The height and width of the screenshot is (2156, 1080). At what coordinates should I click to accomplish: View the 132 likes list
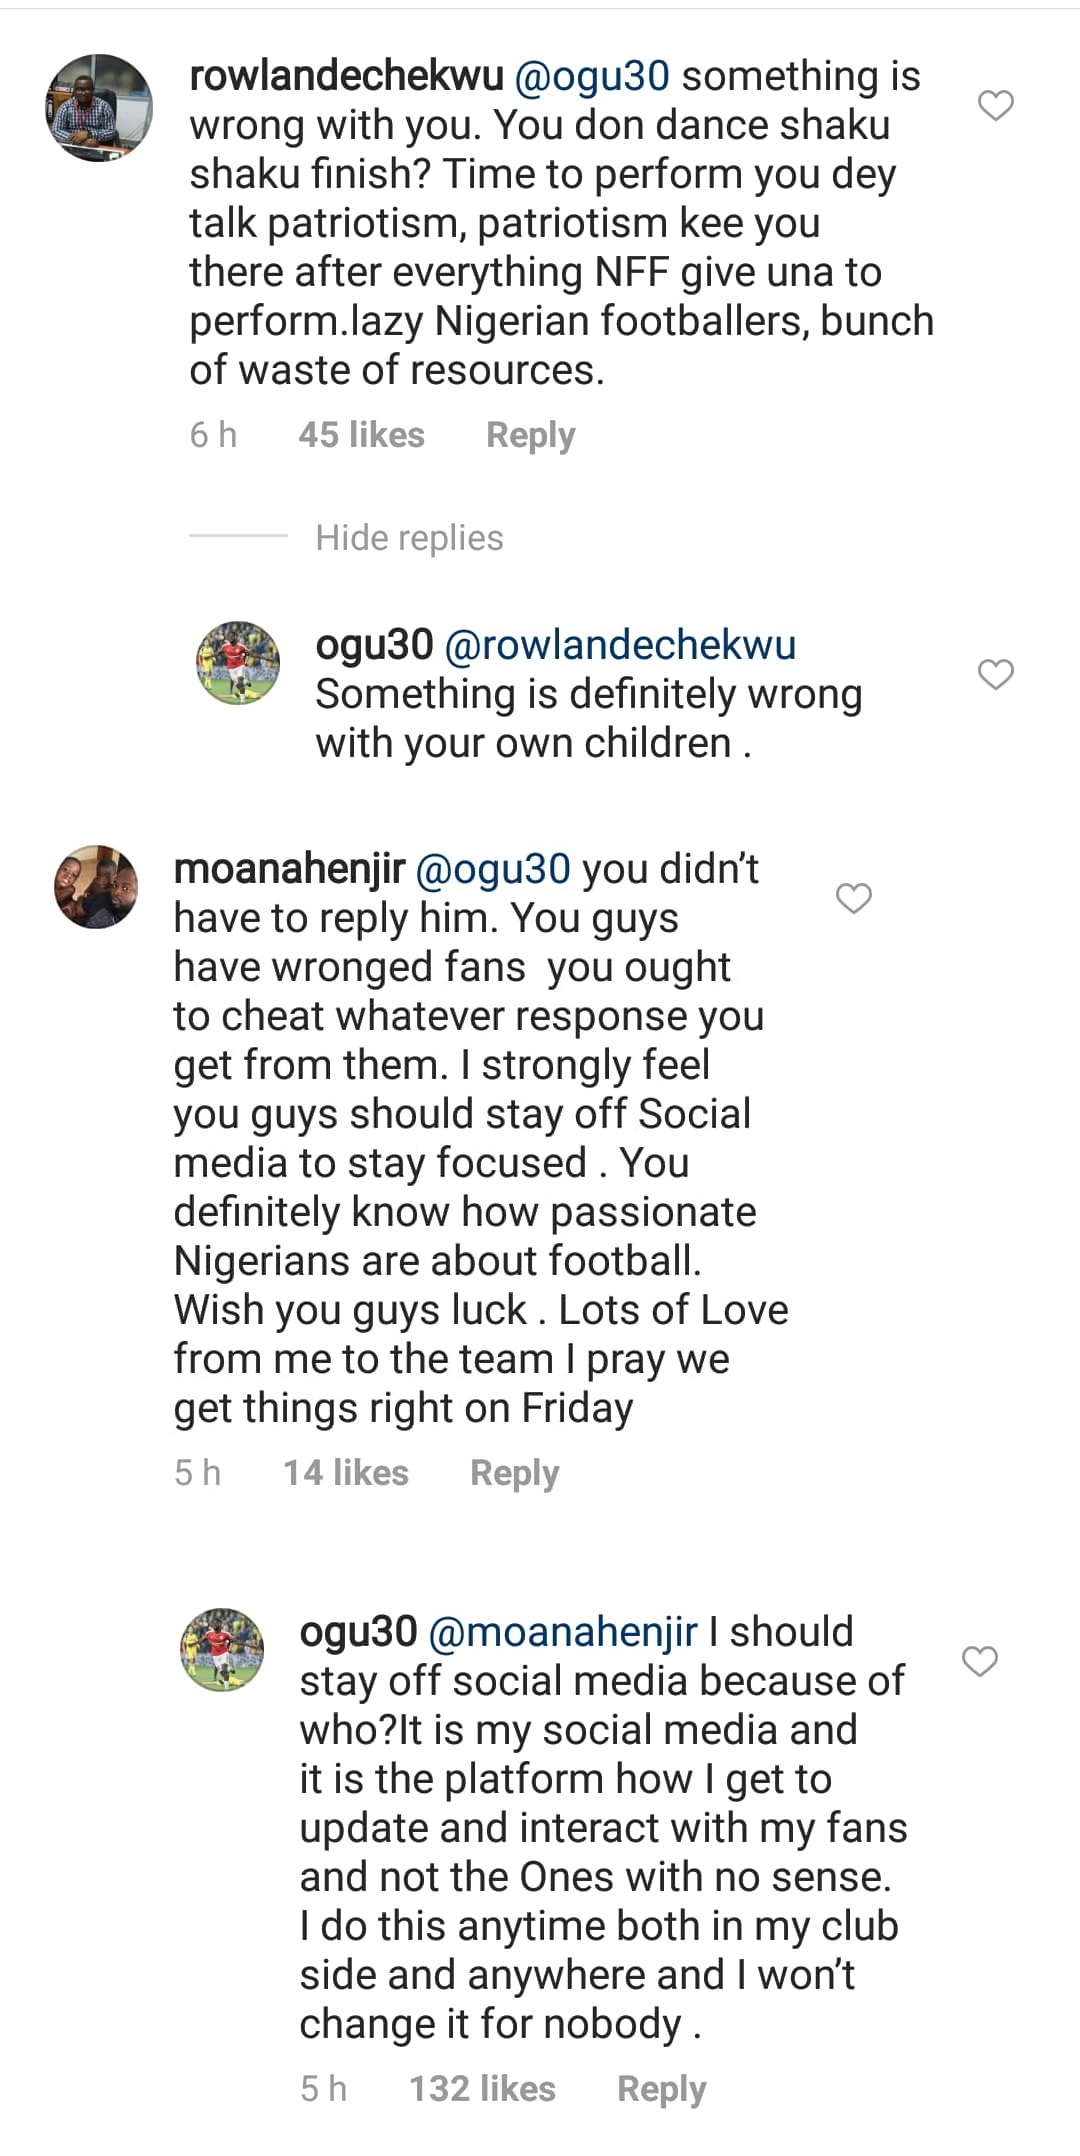(x=482, y=2089)
